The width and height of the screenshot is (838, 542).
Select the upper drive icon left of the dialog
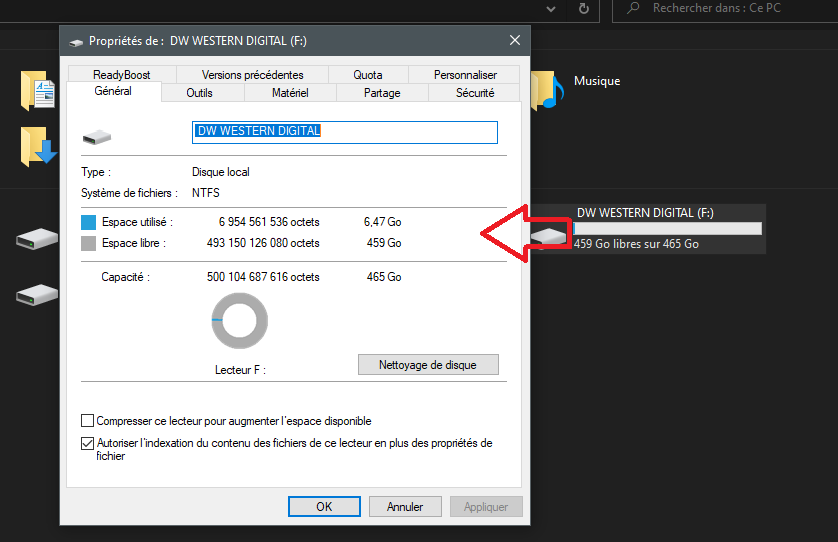(37, 238)
